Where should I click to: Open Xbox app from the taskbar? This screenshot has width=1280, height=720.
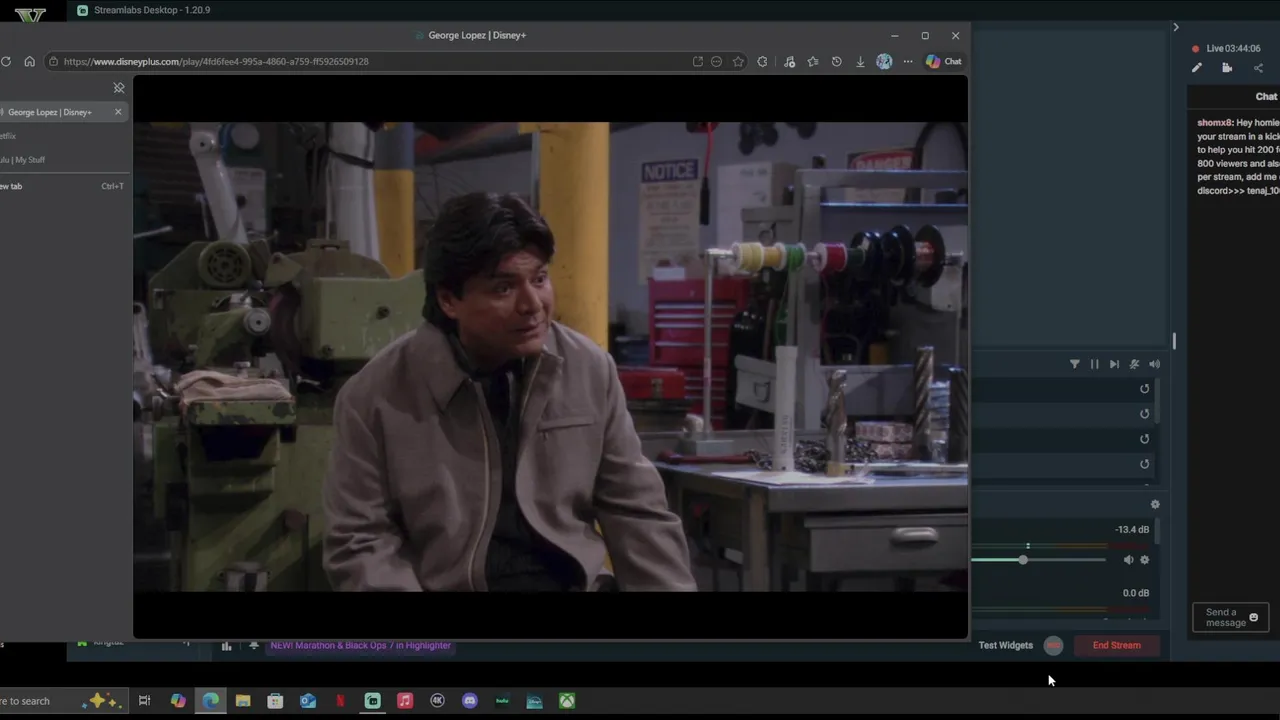click(567, 701)
